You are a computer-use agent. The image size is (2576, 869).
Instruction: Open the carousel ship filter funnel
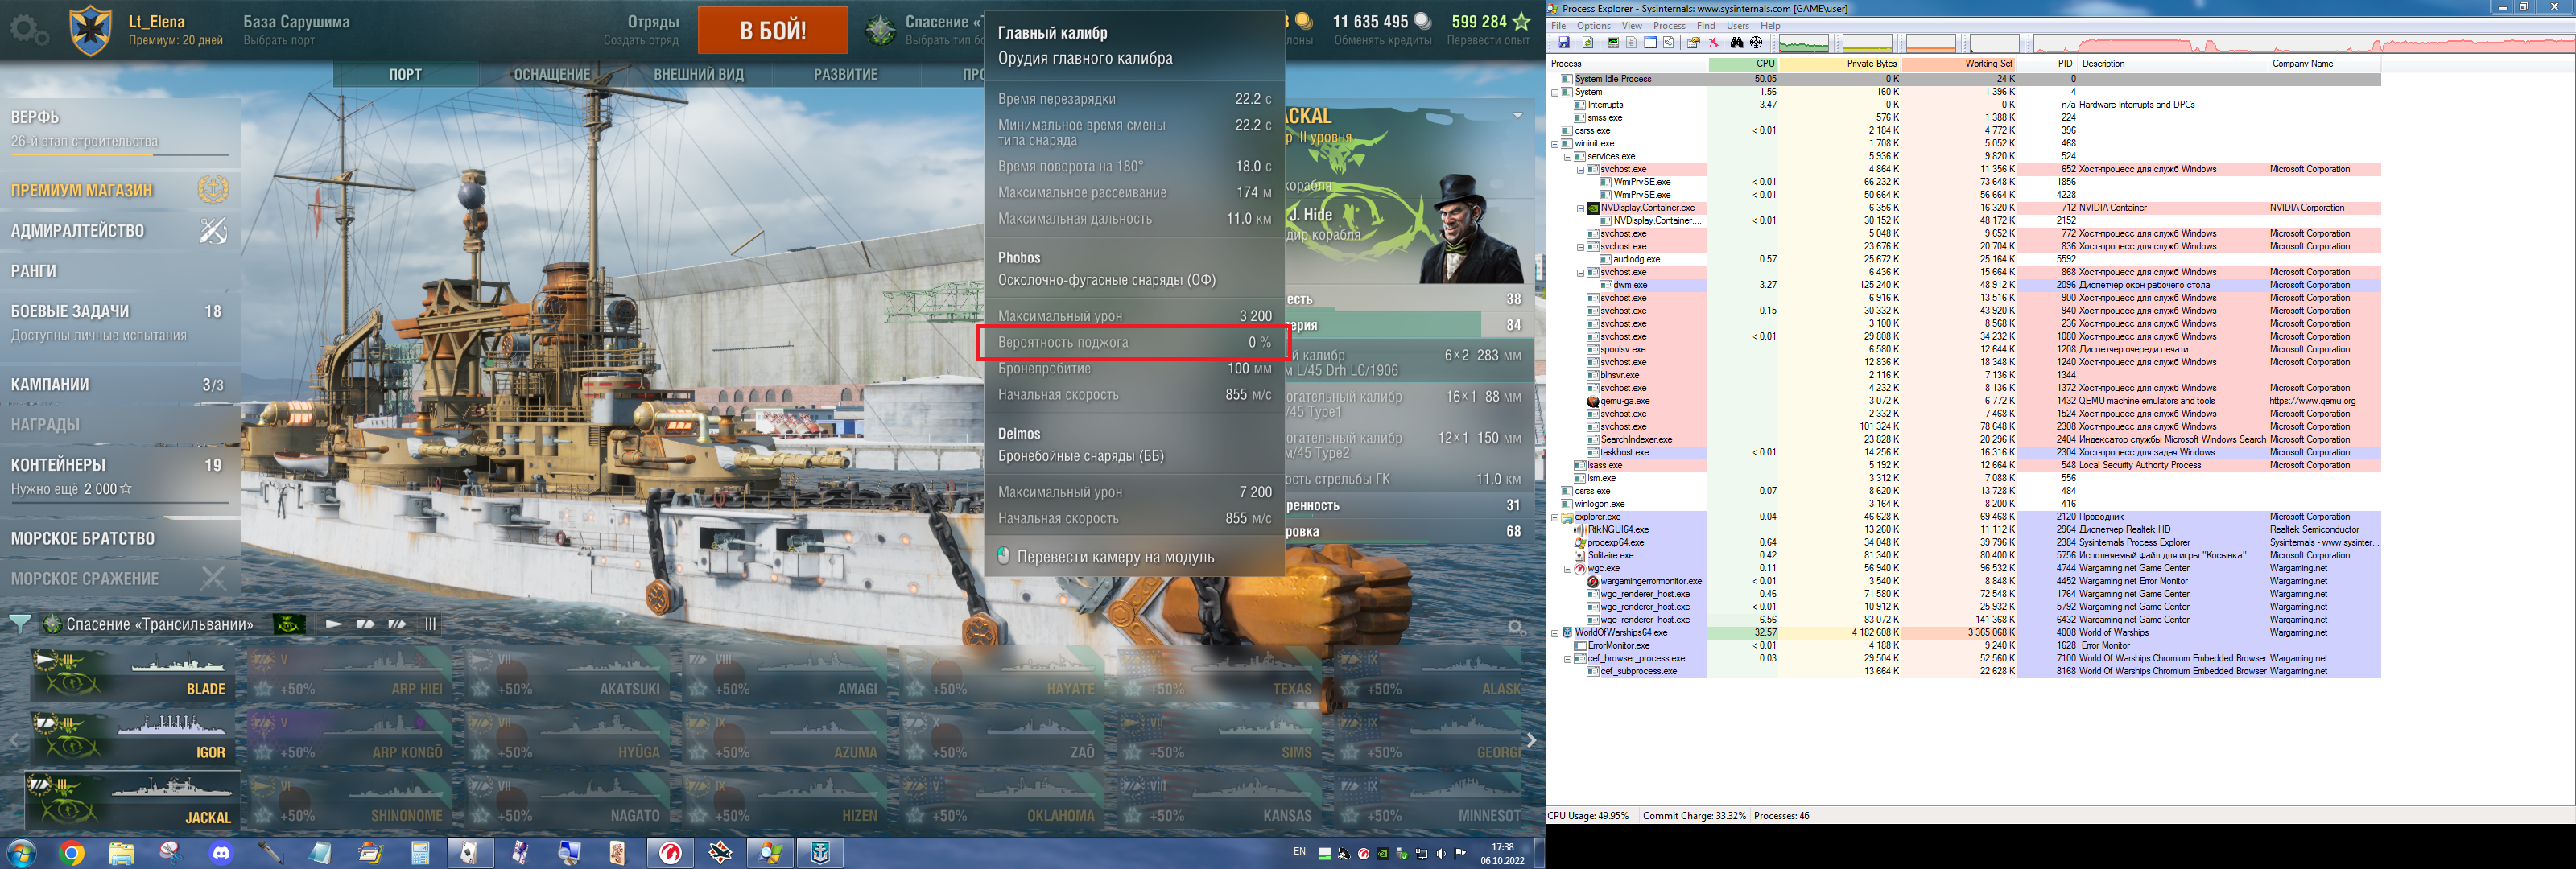tap(19, 624)
